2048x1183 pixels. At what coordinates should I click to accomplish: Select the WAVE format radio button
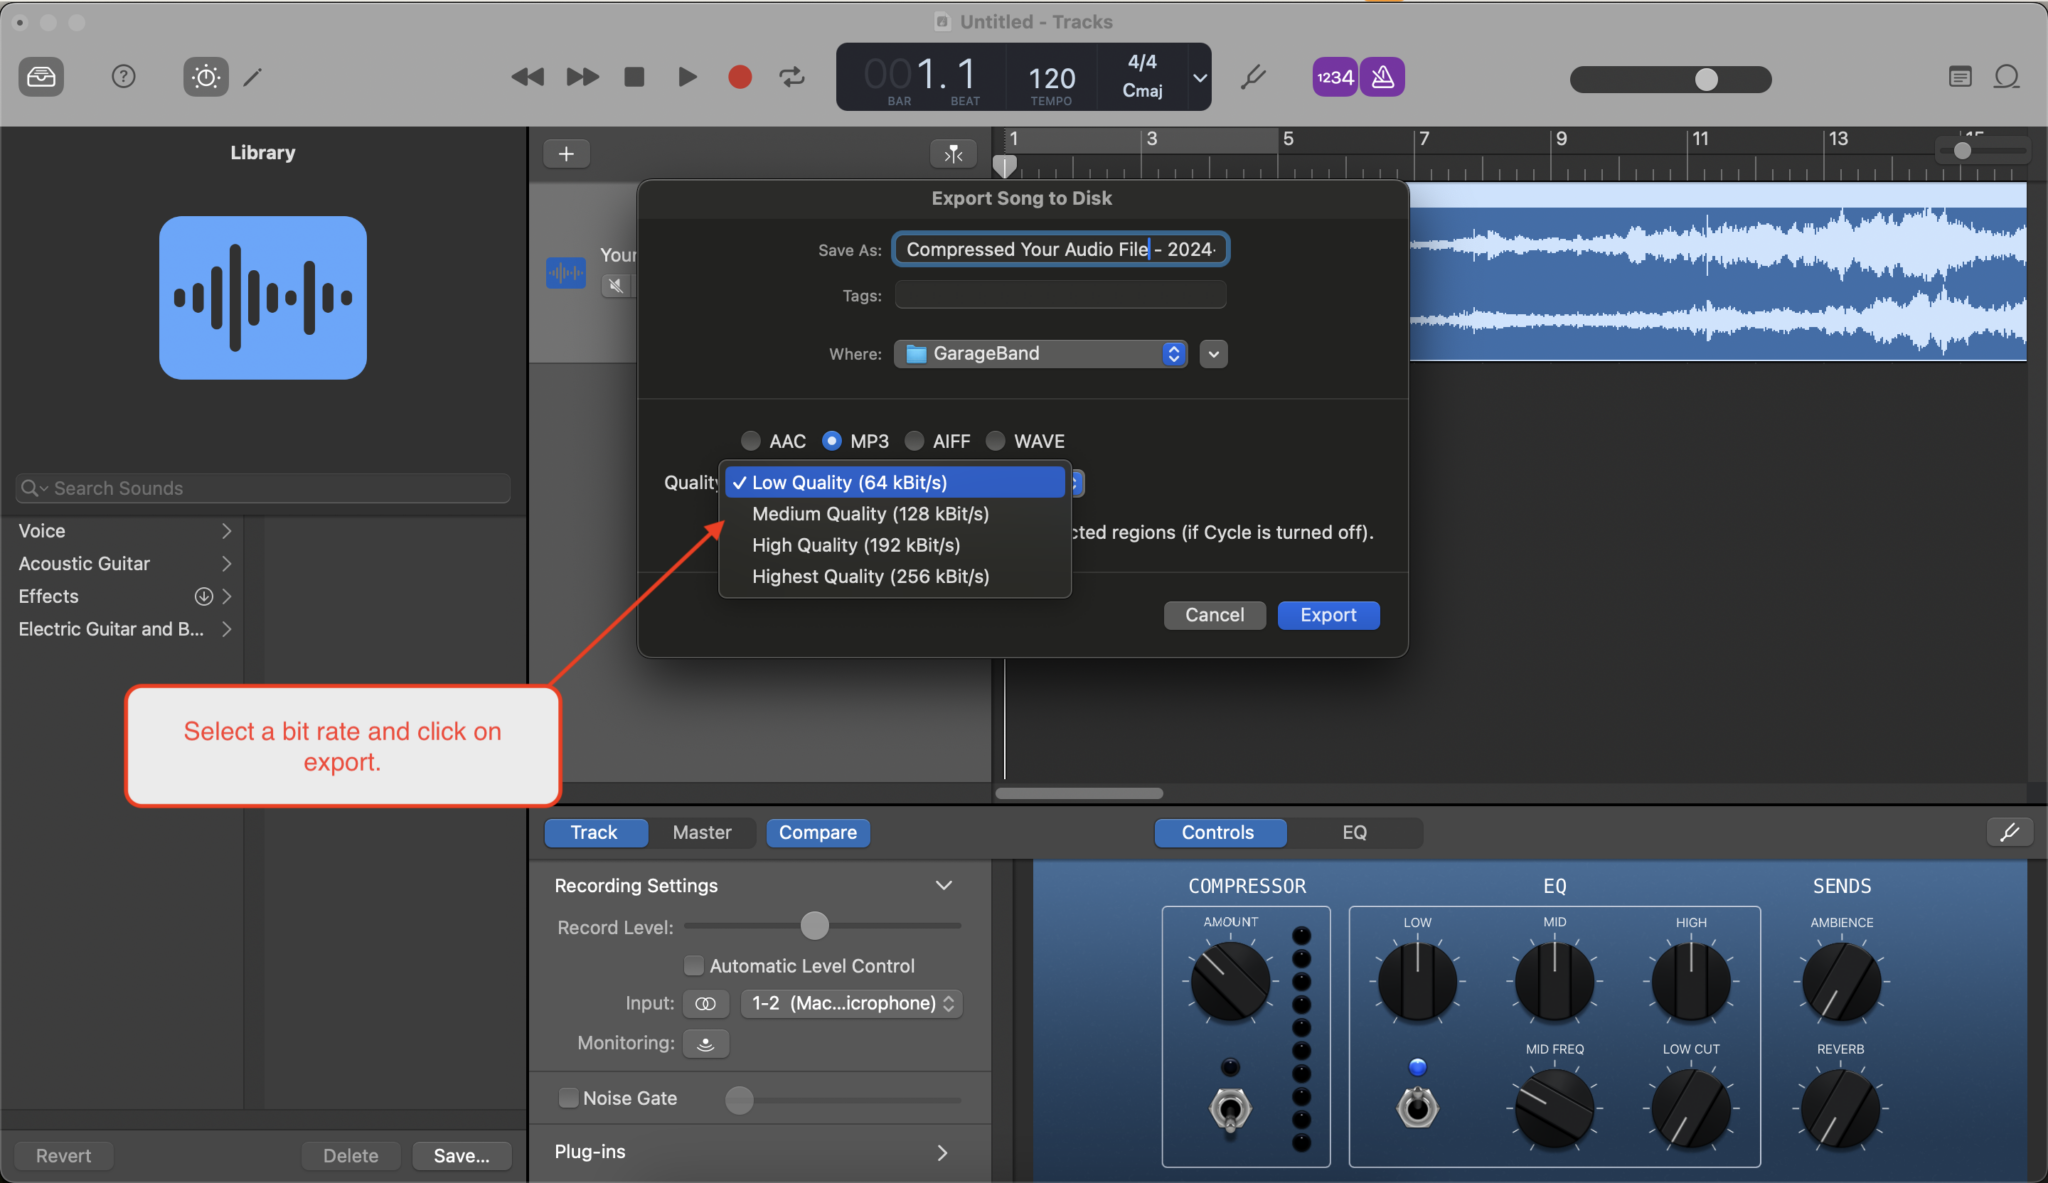click(996, 441)
